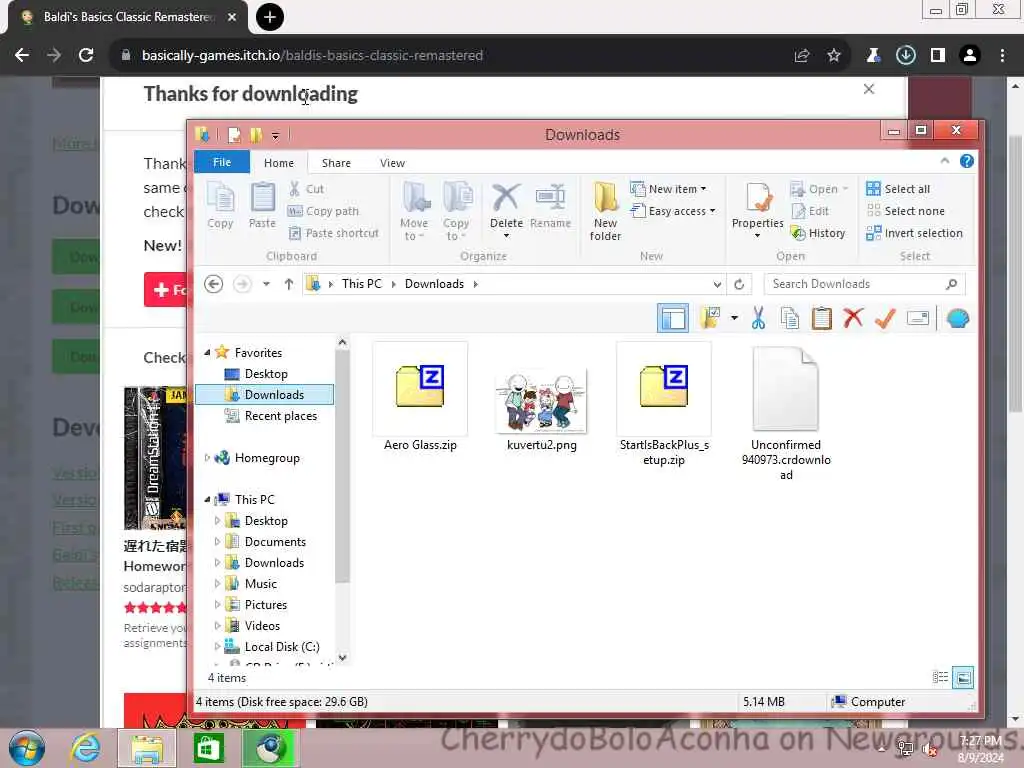Open the Quick Access Toolbar customize dropdown
The image size is (1024, 768).
click(276, 136)
